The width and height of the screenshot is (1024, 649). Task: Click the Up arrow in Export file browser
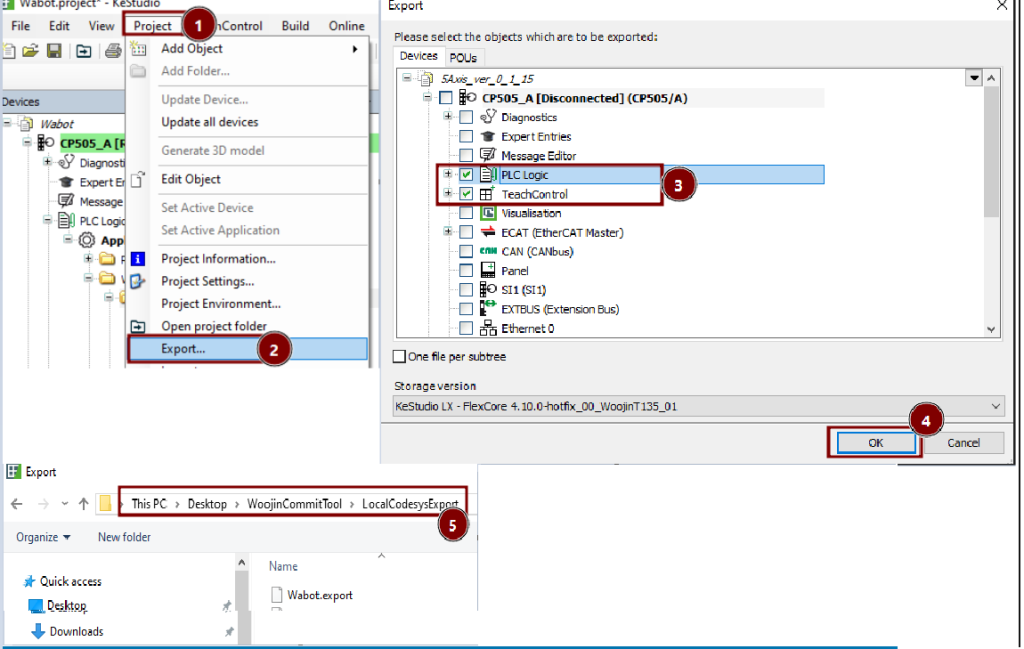[83, 504]
